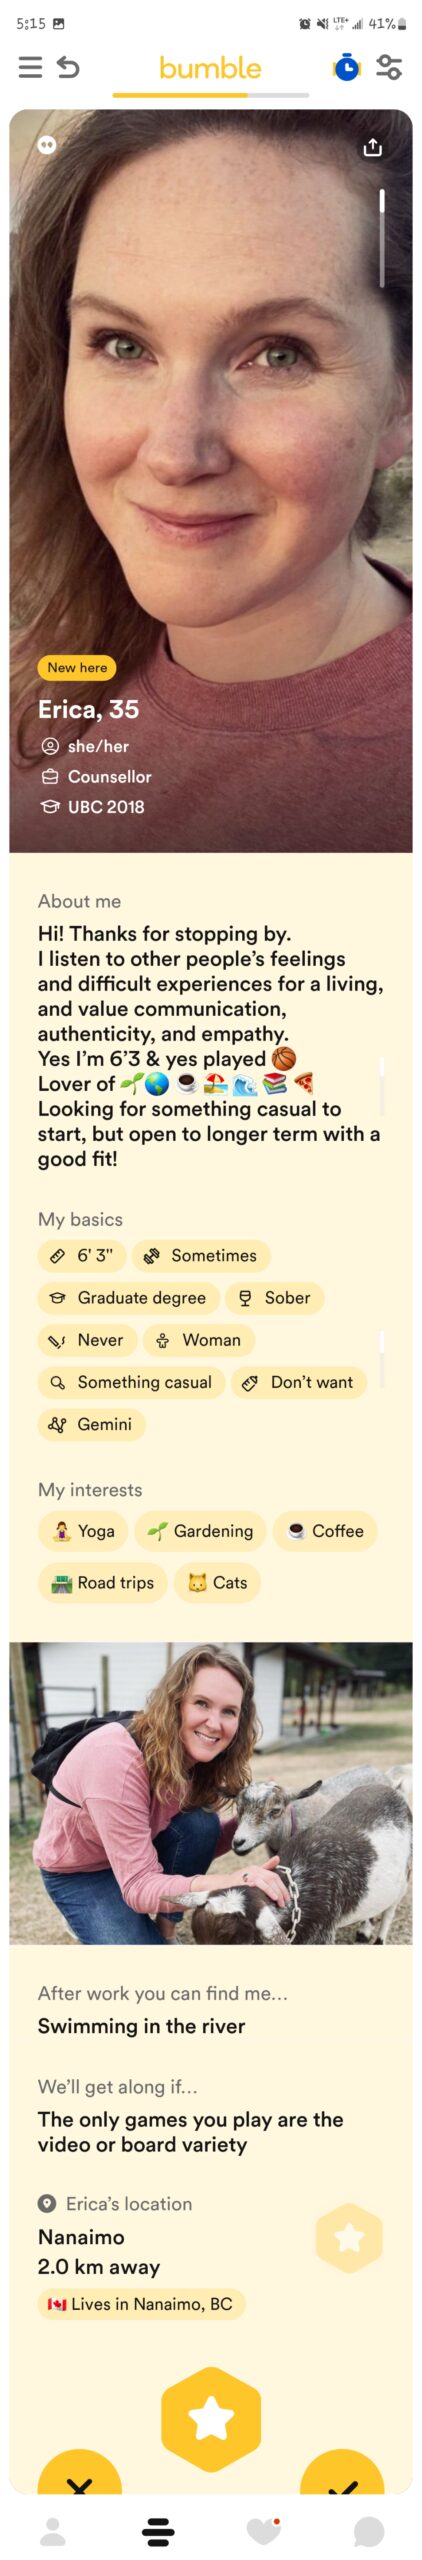Tap the photo scroll indicator bar
Screen dimensions: 422x2560
click(x=382, y=238)
